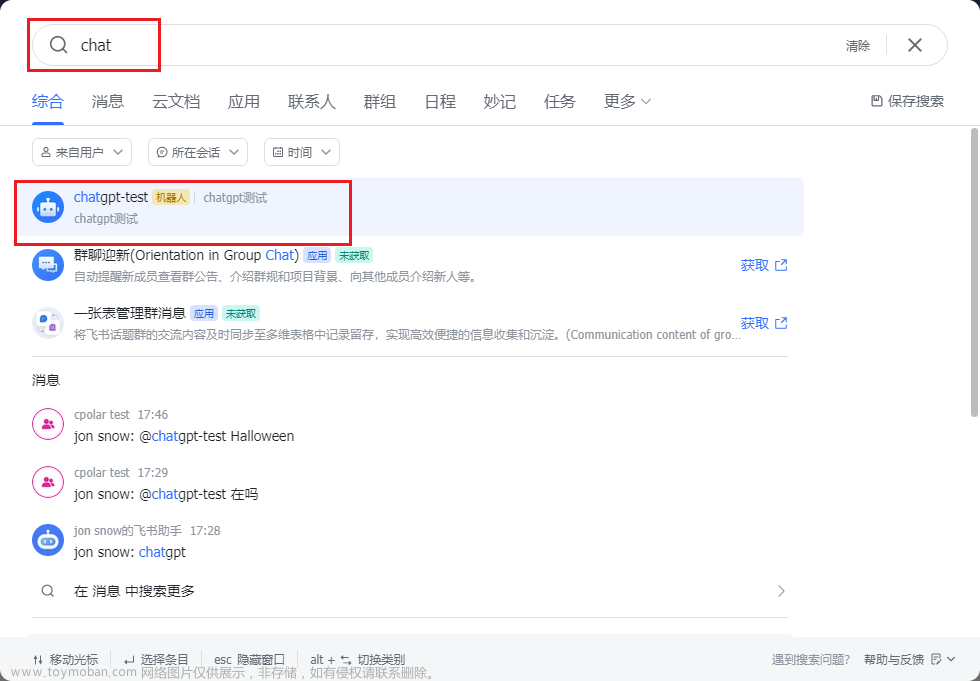The height and width of the screenshot is (681, 980).
Task: Expand the 更多 tabs dropdown
Action: (627, 101)
